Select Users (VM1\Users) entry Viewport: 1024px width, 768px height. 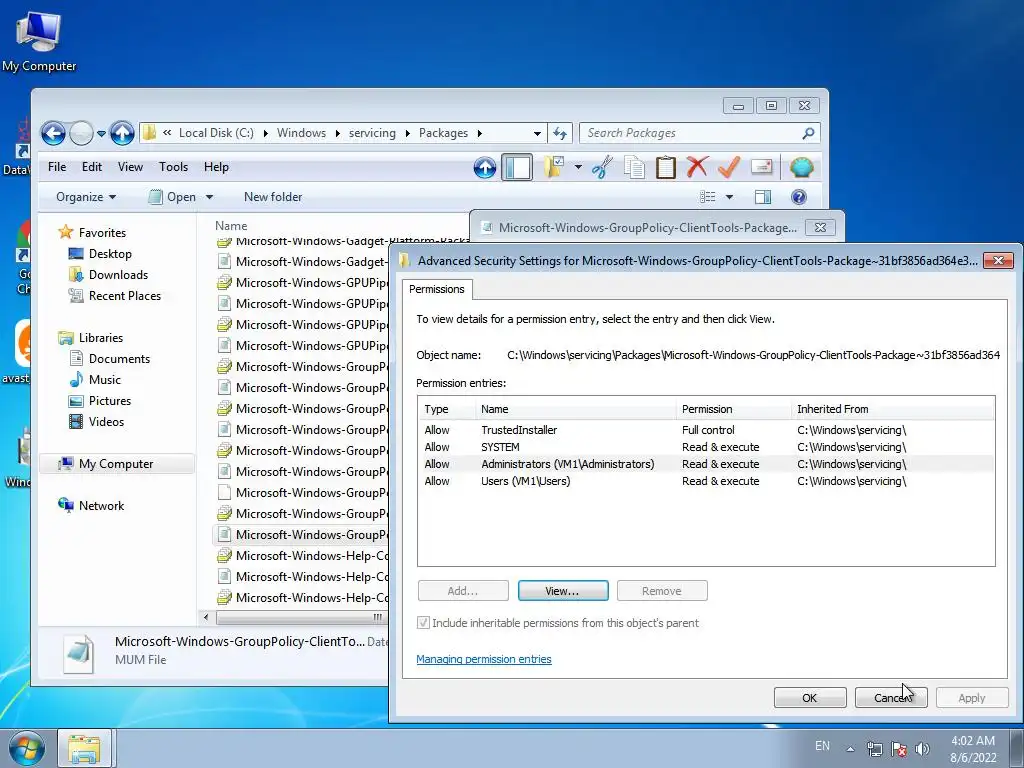pos(706,481)
